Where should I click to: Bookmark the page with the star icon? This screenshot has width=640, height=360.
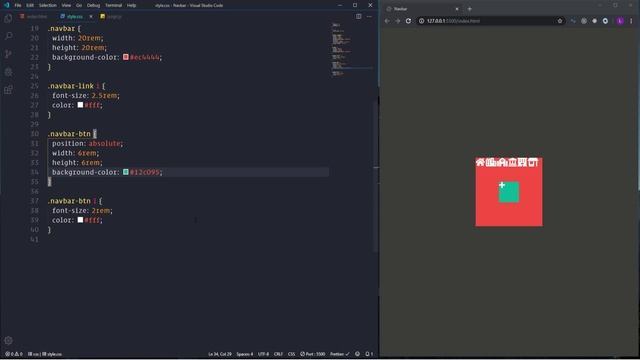coord(560,21)
